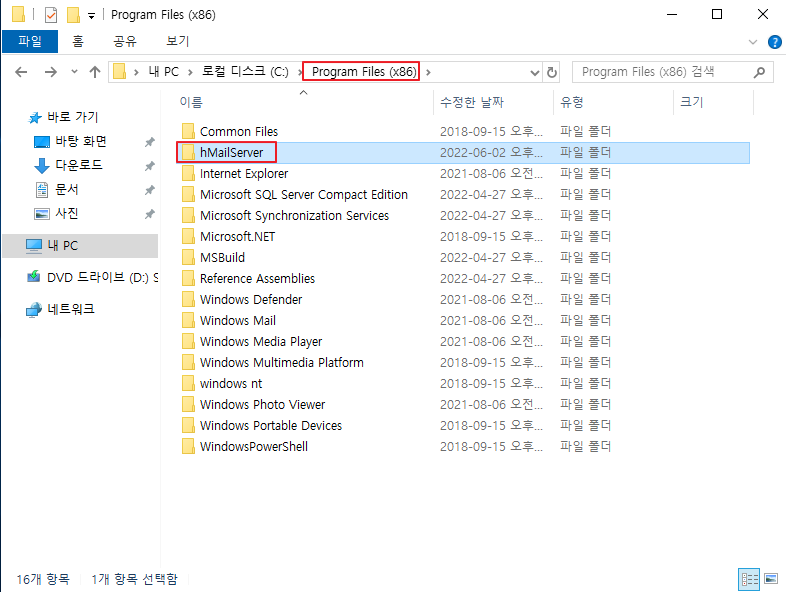Click pin icon next to 사진

(x=150, y=214)
